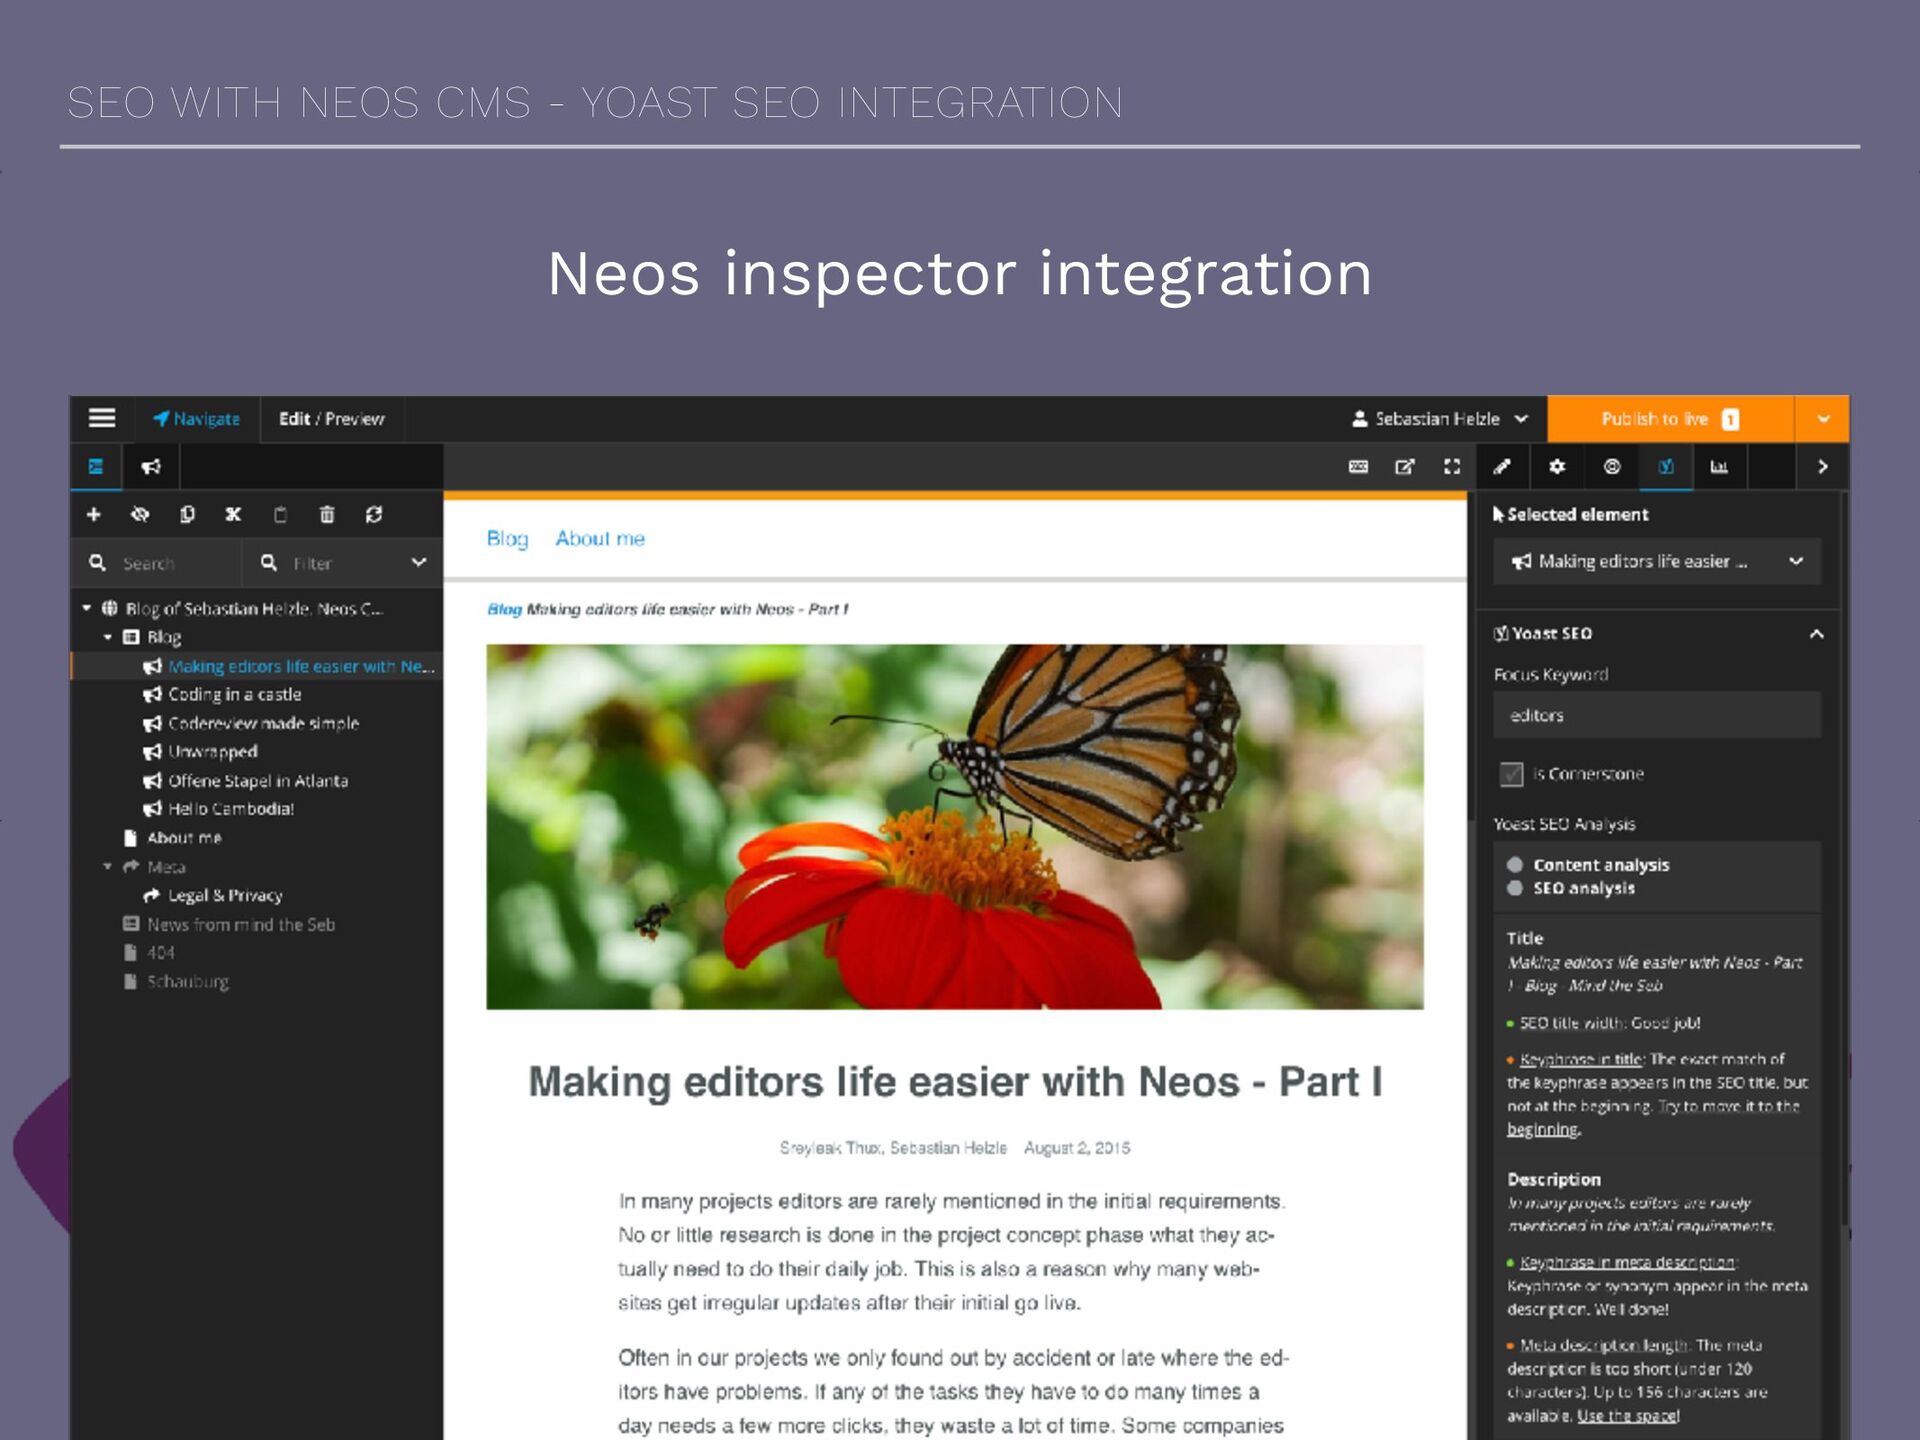Open Keyphrase in meta description link
The height and width of the screenshot is (1440, 1920).
point(1628,1262)
